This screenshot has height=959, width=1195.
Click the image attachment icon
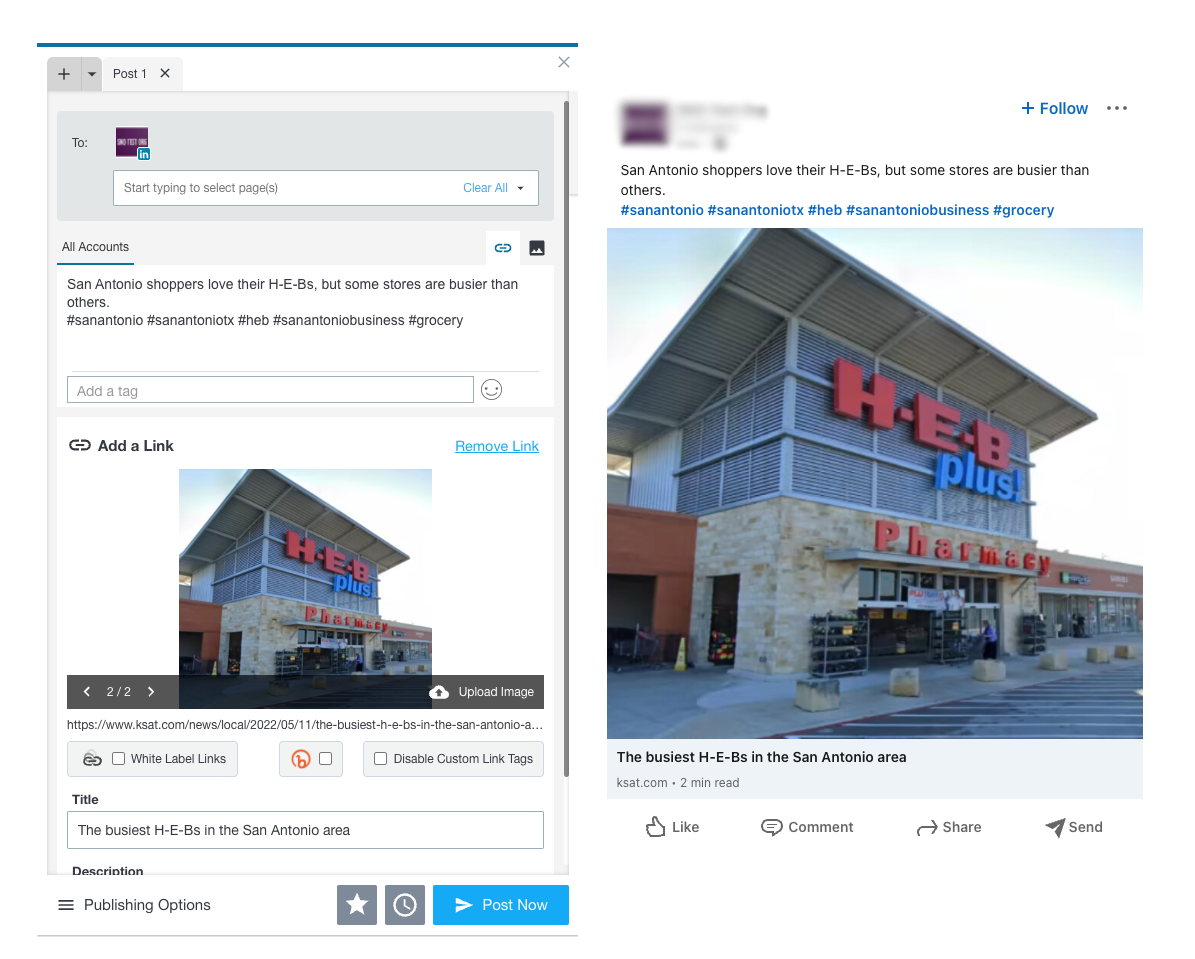pos(537,248)
